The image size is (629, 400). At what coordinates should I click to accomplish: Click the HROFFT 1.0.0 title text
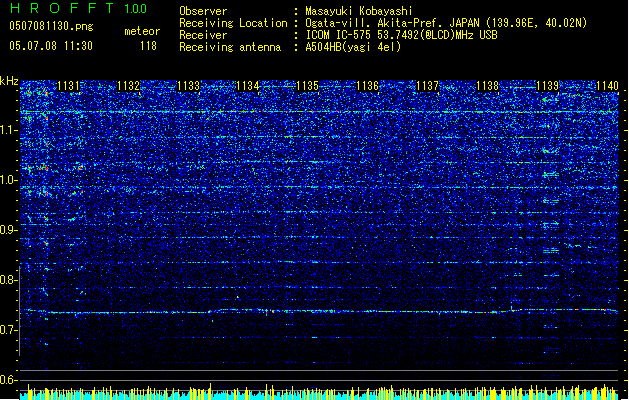[x=79, y=8]
